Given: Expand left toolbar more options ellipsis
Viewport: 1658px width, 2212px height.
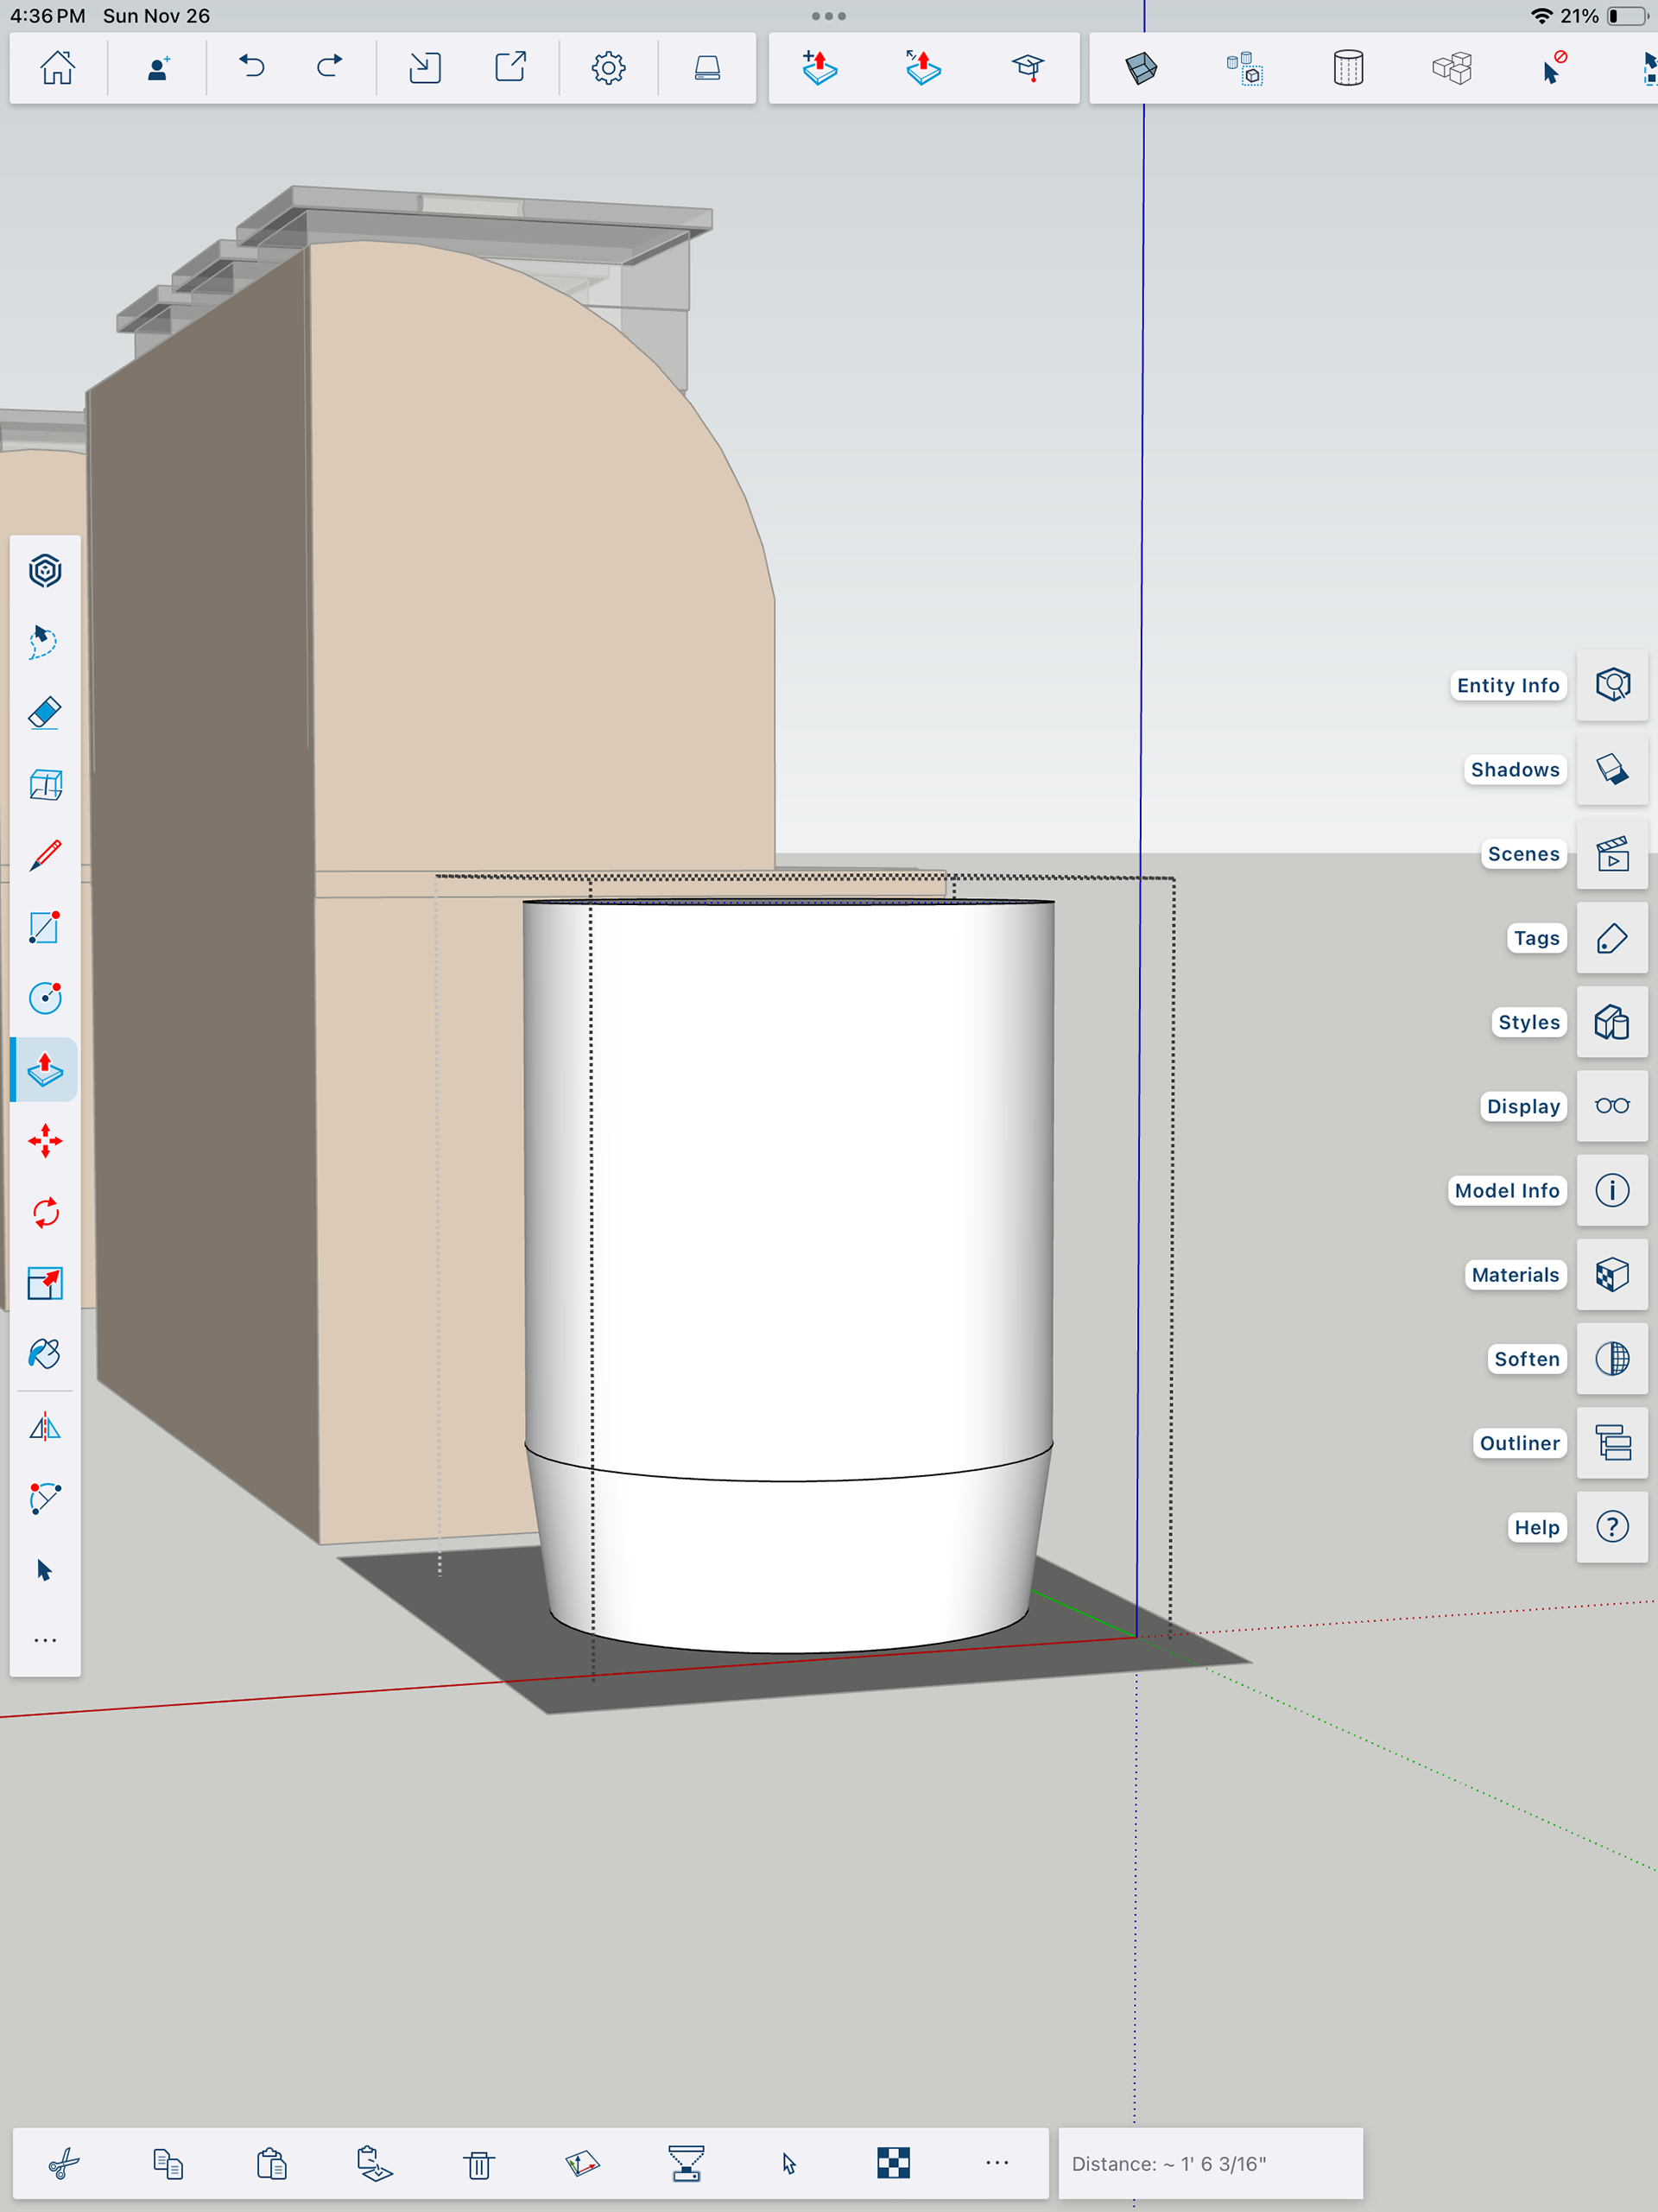Looking at the screenshot, I should (45, 1640).
